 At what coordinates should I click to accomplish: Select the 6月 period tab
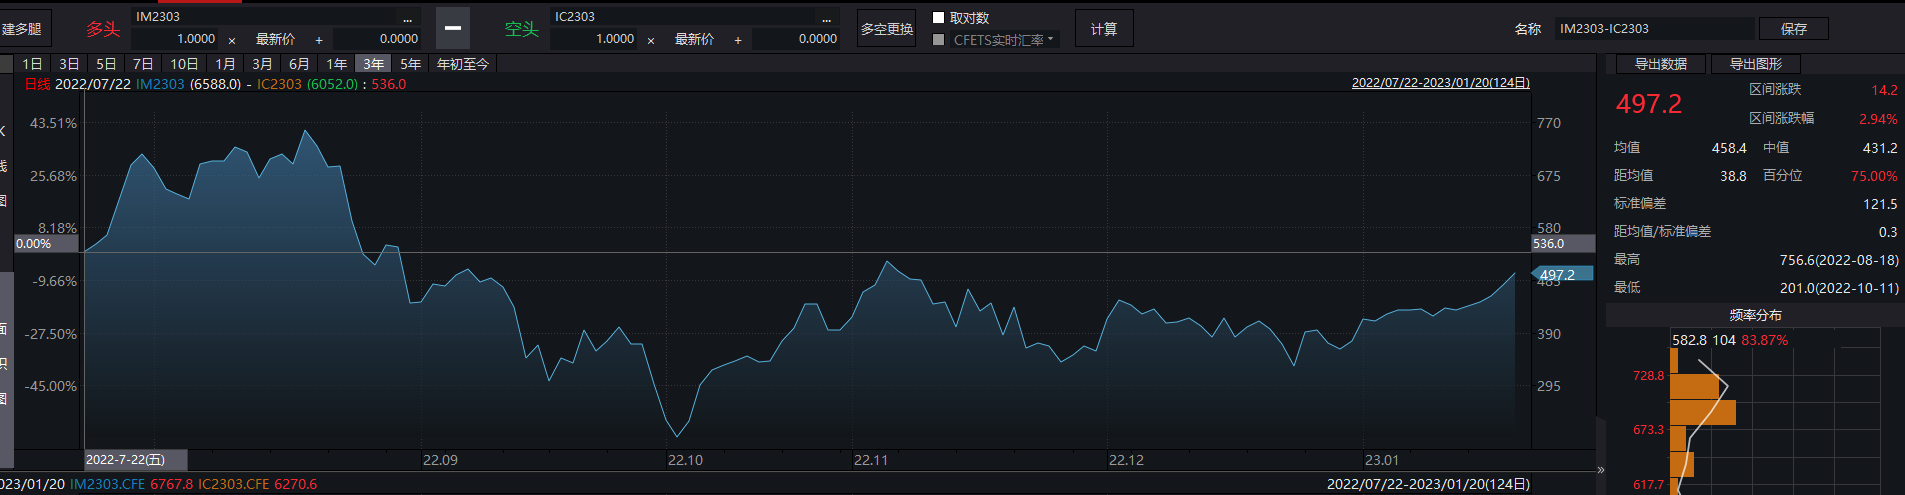[x=299, y=64]
